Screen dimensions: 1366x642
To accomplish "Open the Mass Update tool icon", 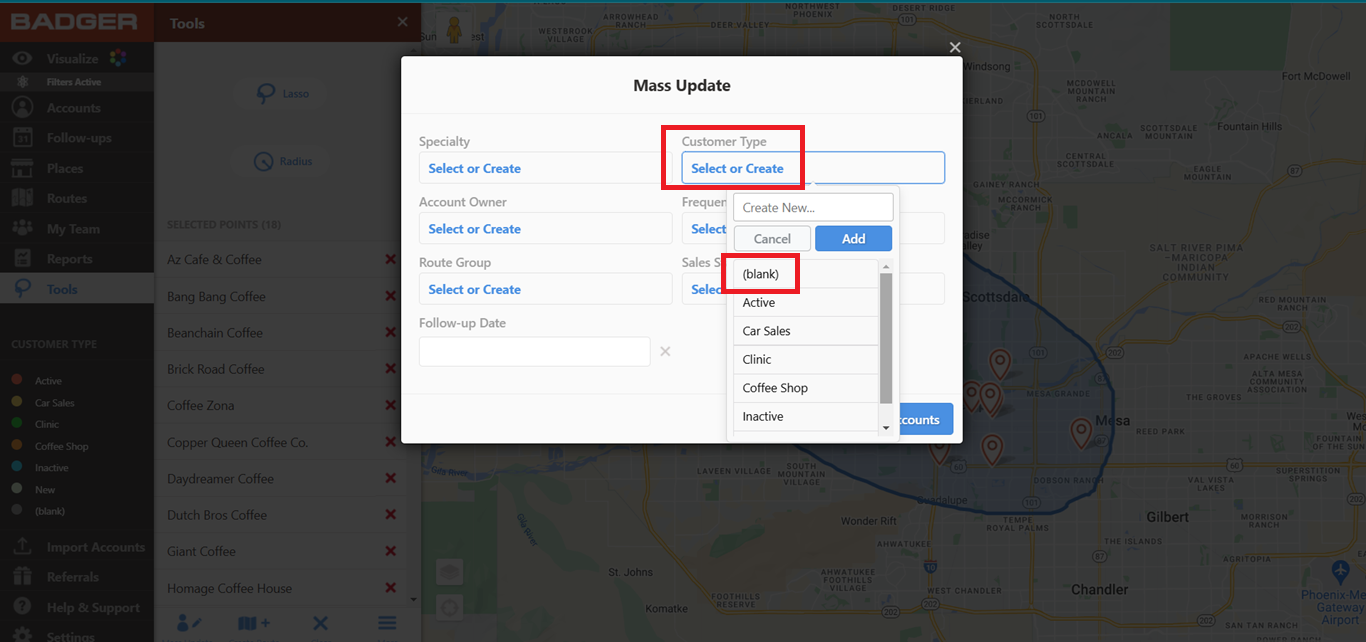I will tap(188, 623).
